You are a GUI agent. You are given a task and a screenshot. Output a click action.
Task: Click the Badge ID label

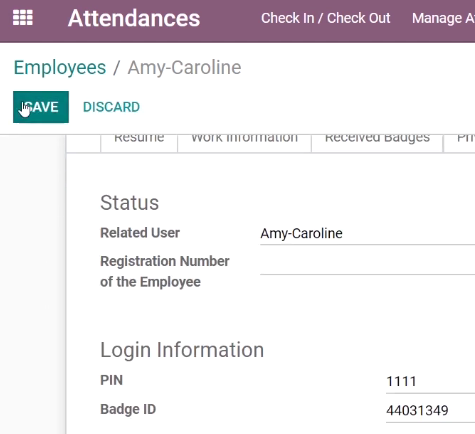pos(128,409)
